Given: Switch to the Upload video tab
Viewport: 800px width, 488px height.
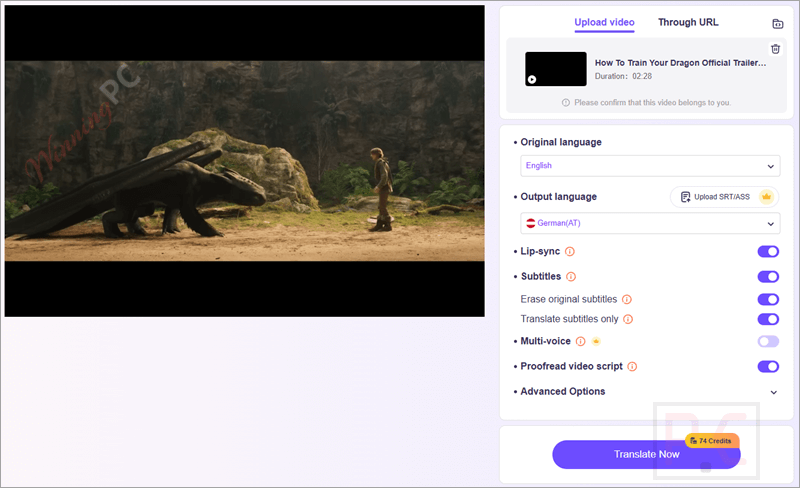Looking at the screenshot, I should point(604,22).
